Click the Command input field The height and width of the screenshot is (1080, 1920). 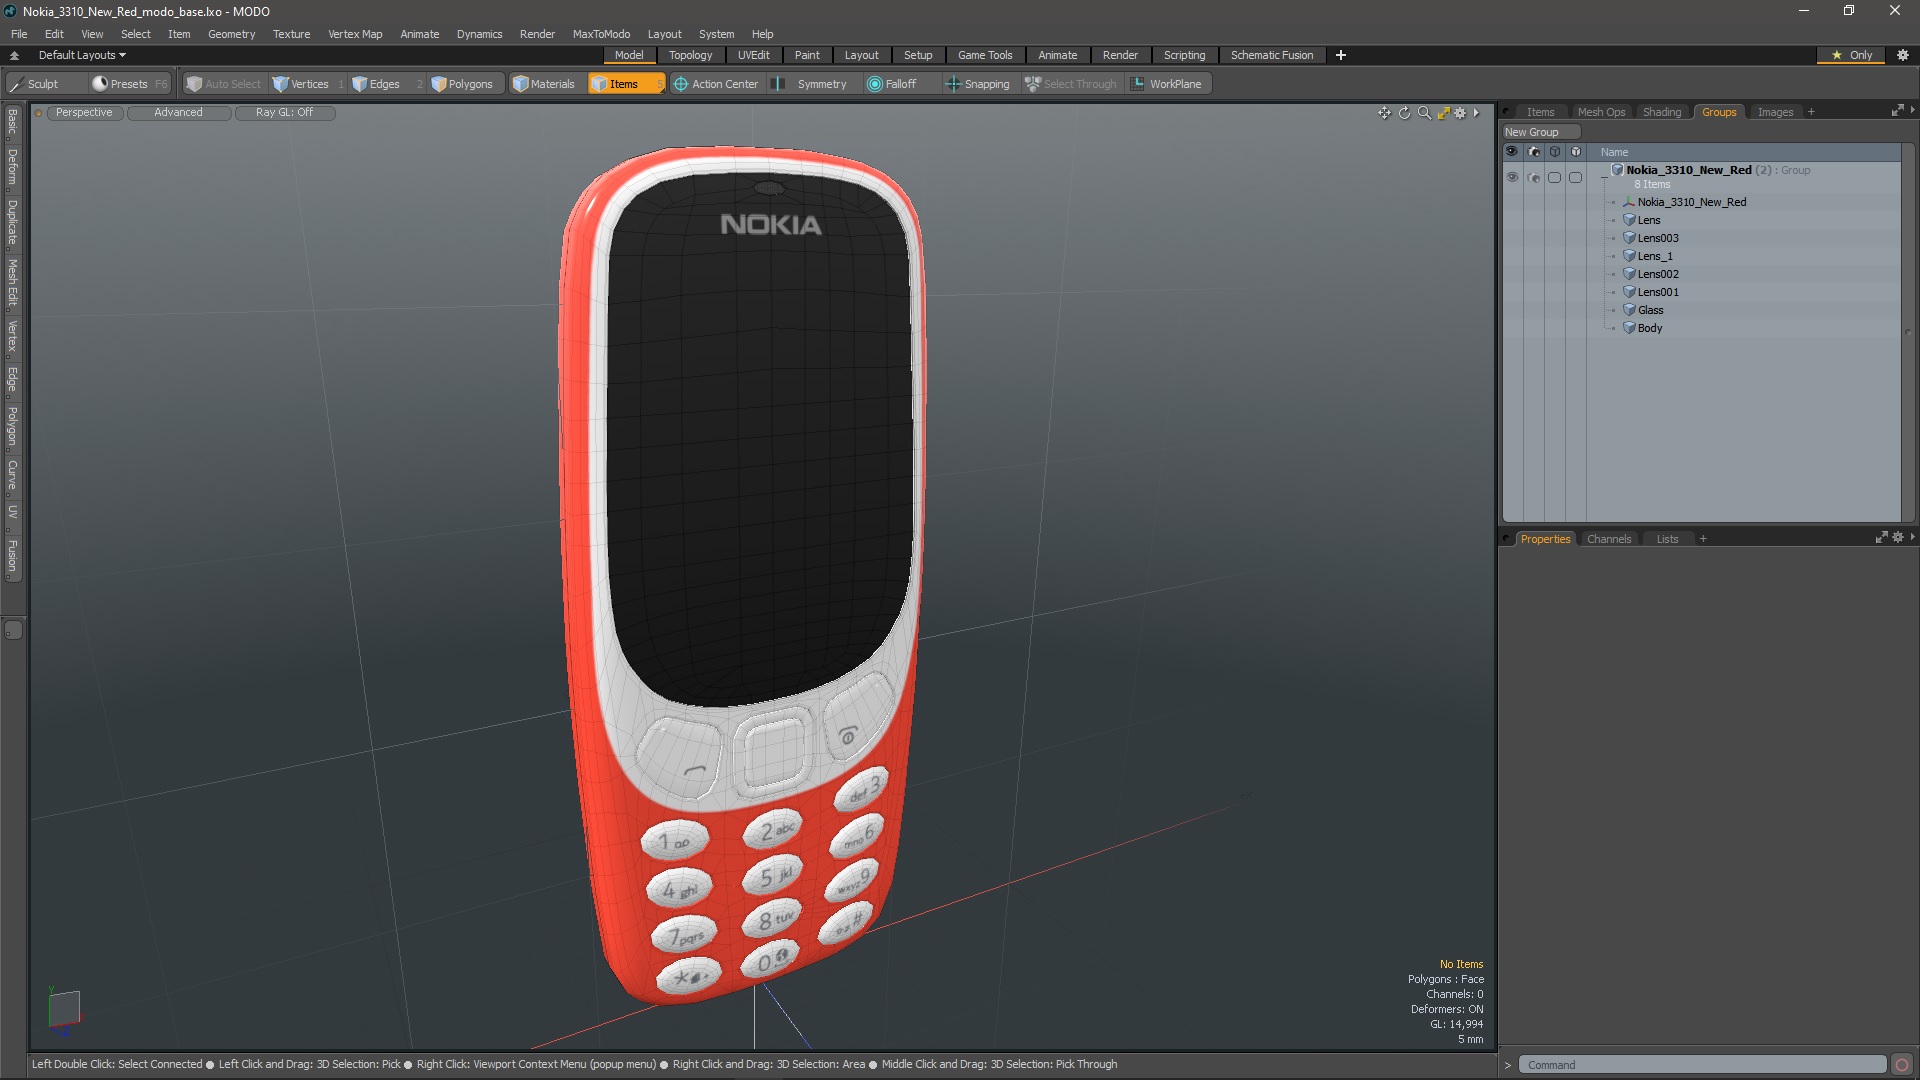coord(1702,1065)
